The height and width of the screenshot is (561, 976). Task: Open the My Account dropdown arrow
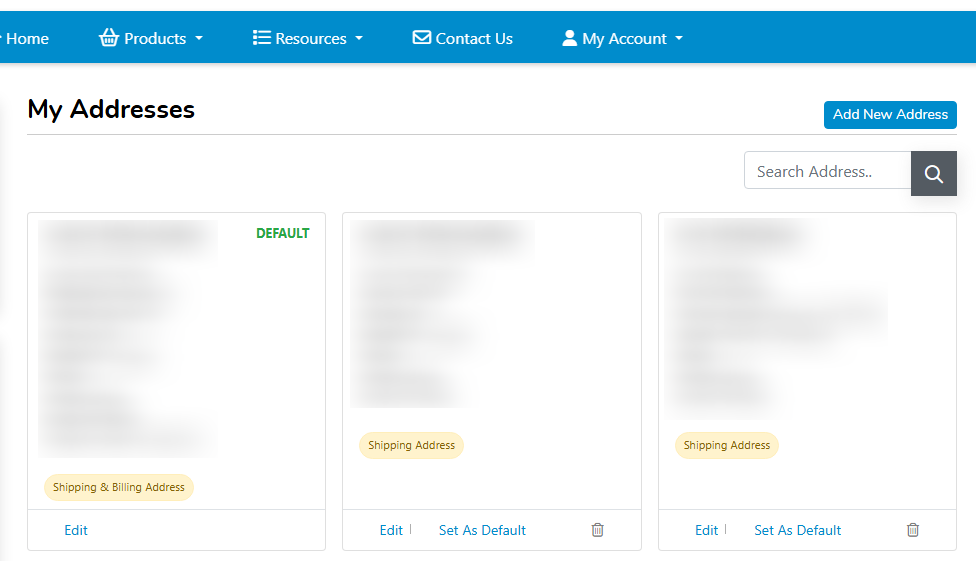pos(679,39)
